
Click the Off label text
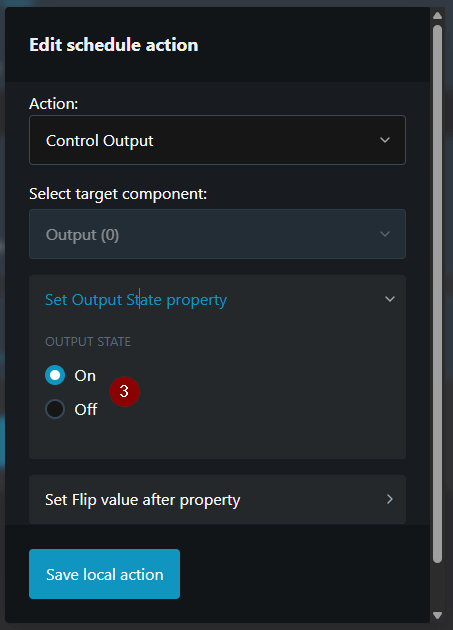pos(86,409)
